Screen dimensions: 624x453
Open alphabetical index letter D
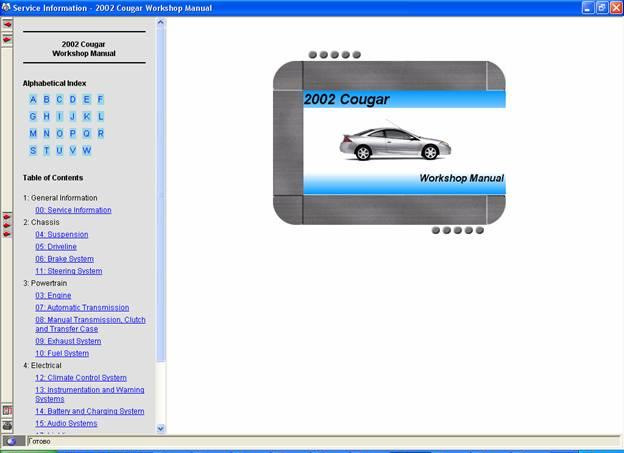pos(73,99)
